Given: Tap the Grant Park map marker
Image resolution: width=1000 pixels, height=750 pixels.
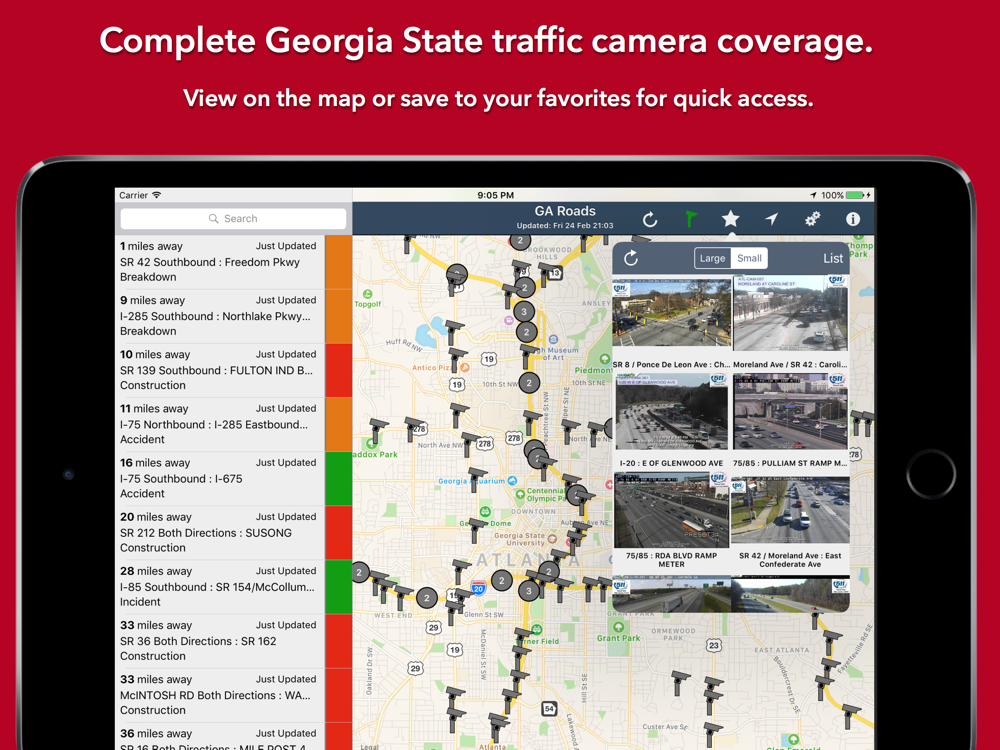Looking at the screenshot, I should [618, 627].
